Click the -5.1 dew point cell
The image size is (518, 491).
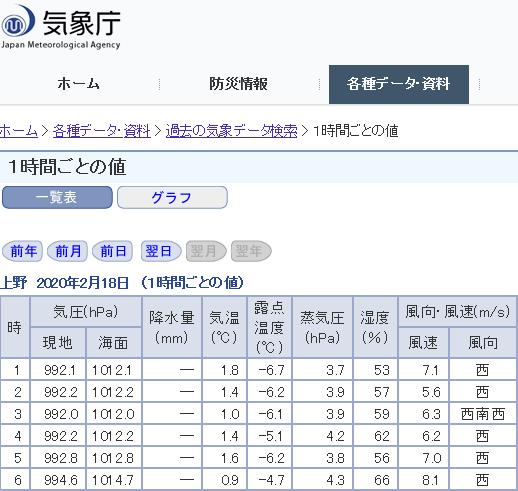(x=270, y=436)
